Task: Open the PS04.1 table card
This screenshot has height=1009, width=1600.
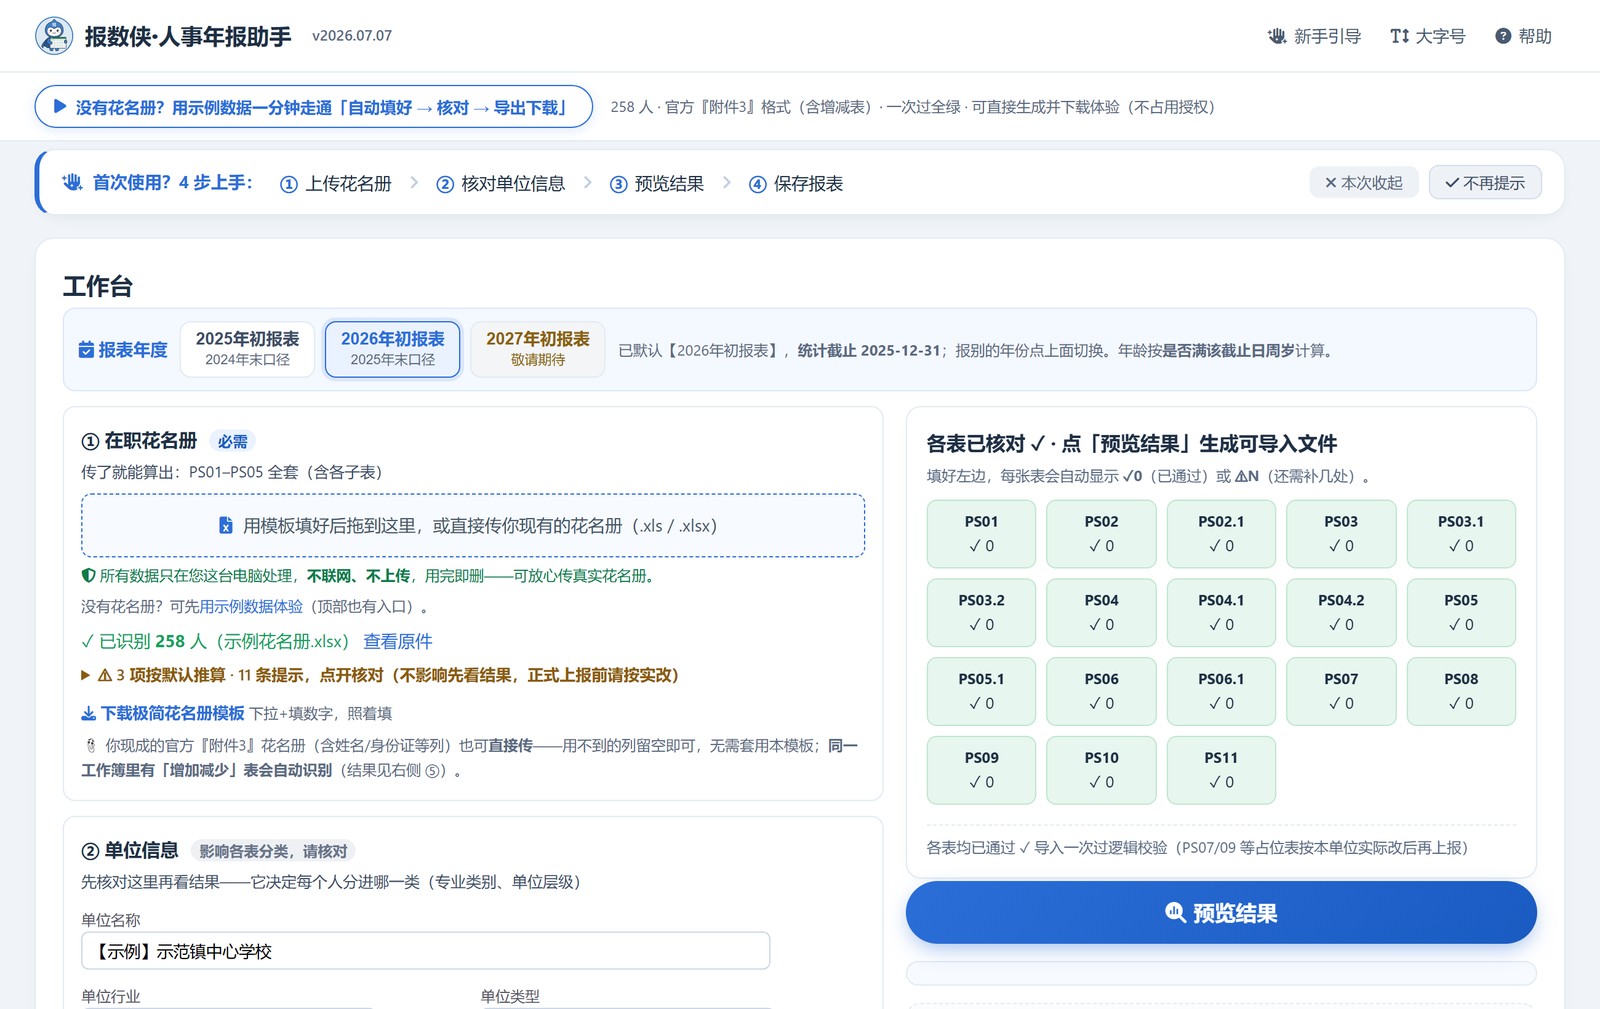Action: [x=1221, y=613]
